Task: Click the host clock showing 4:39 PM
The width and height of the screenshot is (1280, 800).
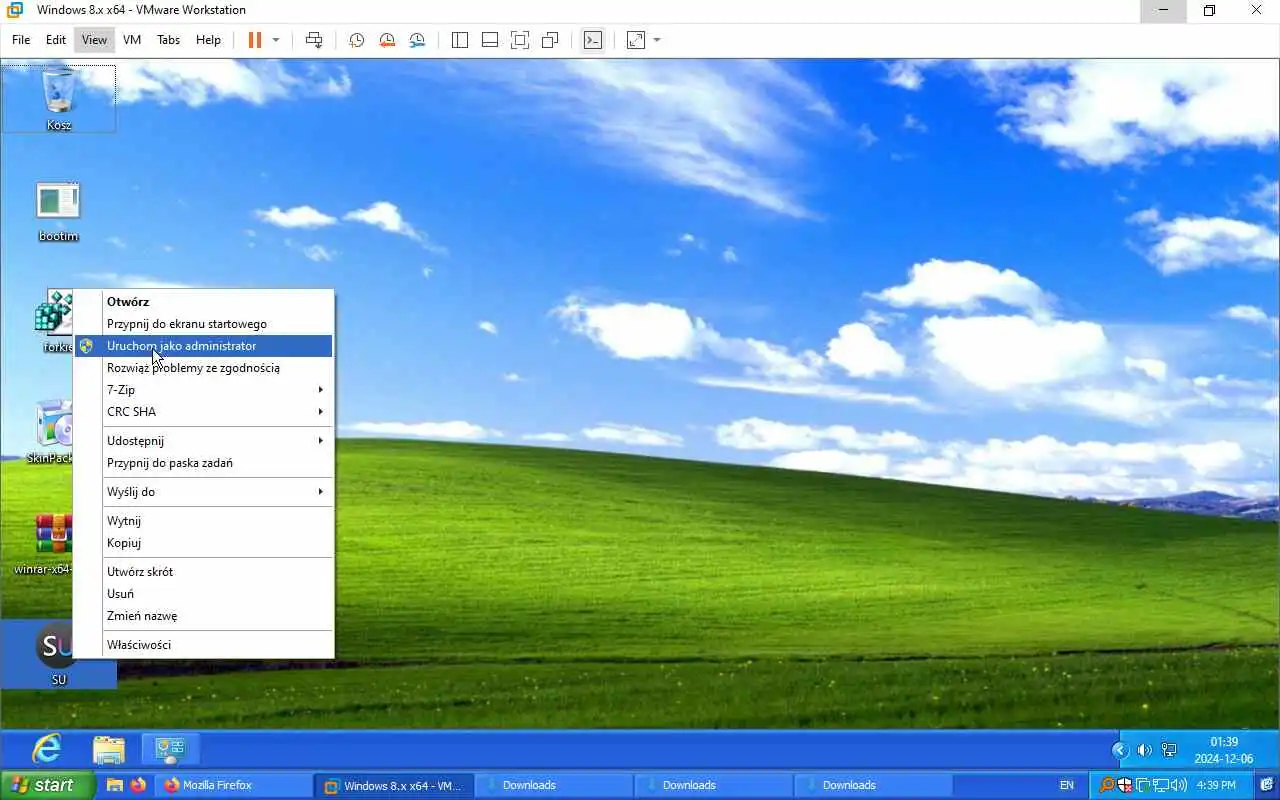Action: pyautogui.click(x=1216, y=785)
